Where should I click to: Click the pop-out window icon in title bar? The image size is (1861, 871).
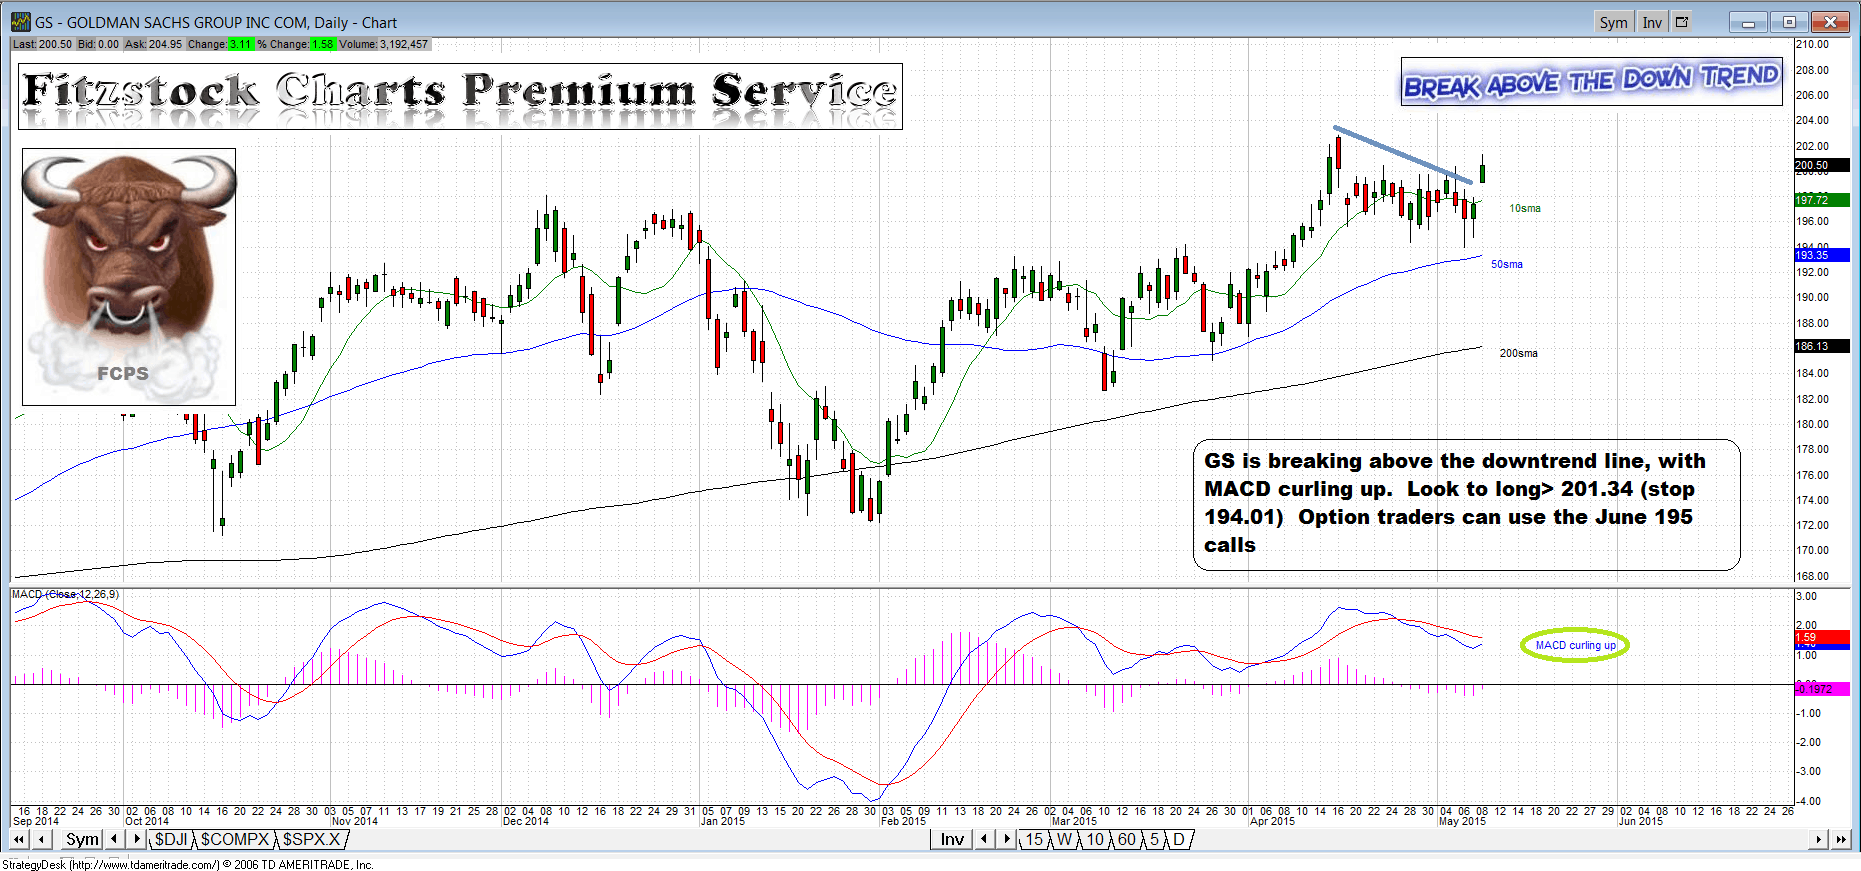point(1682,22)
